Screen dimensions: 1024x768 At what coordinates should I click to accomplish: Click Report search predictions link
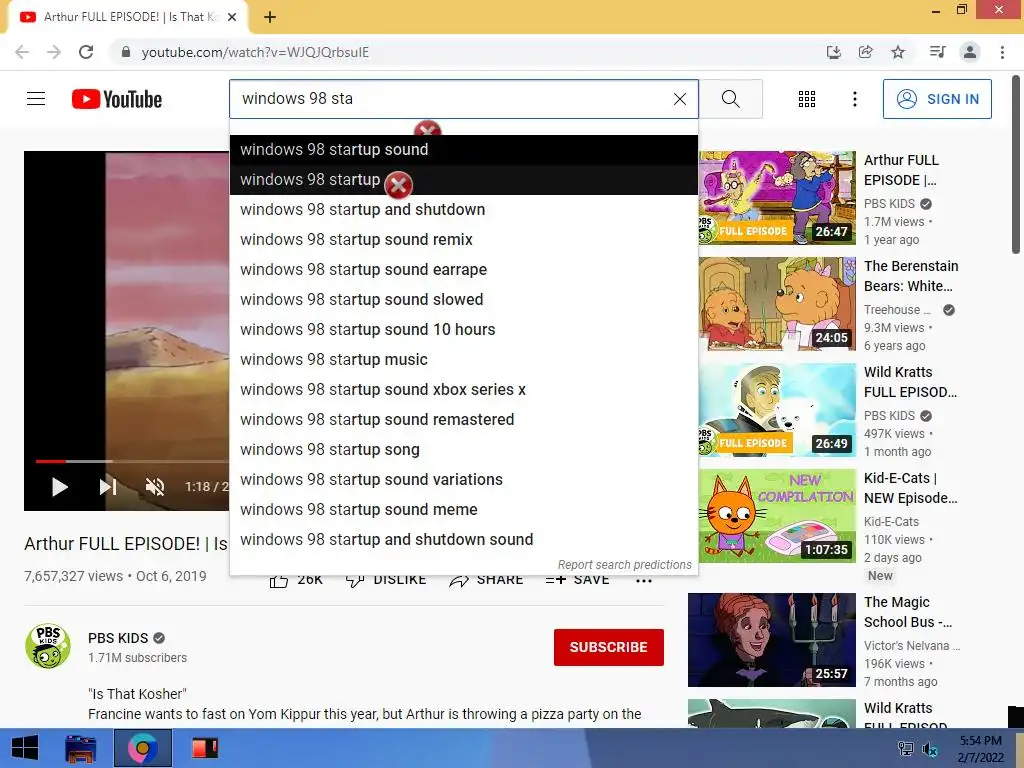(x=624, y=565)
